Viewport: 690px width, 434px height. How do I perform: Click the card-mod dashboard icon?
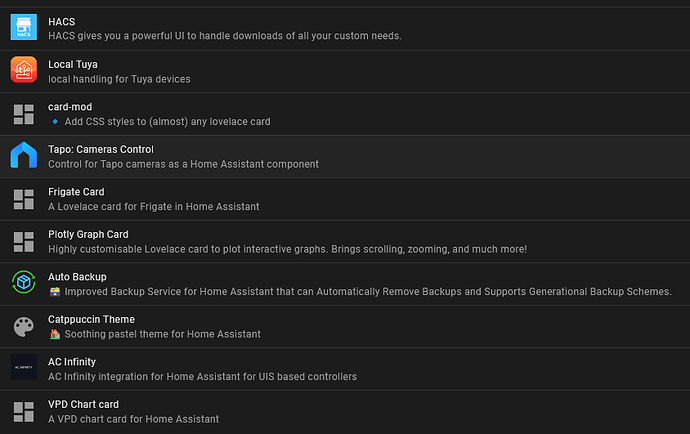[x=23, y=114]
